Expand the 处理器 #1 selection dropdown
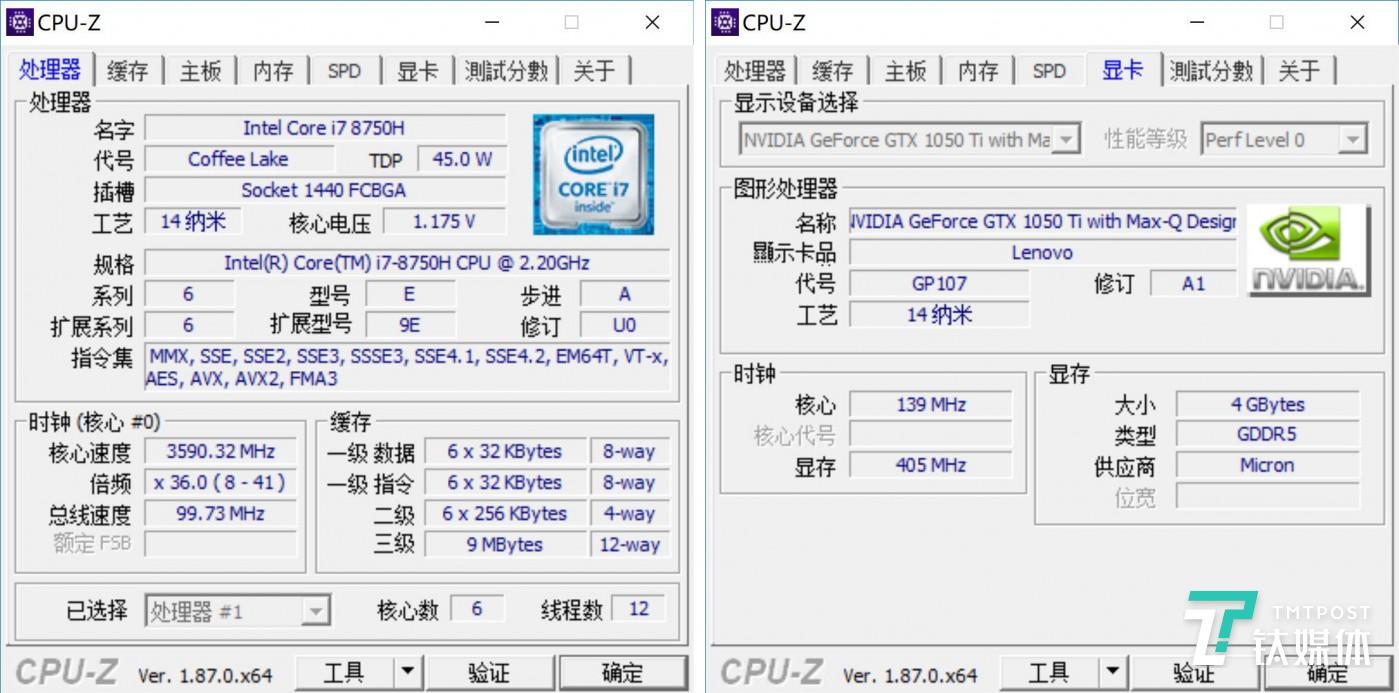Screen dimensions: 1399x693 click(x=316, y=611)
